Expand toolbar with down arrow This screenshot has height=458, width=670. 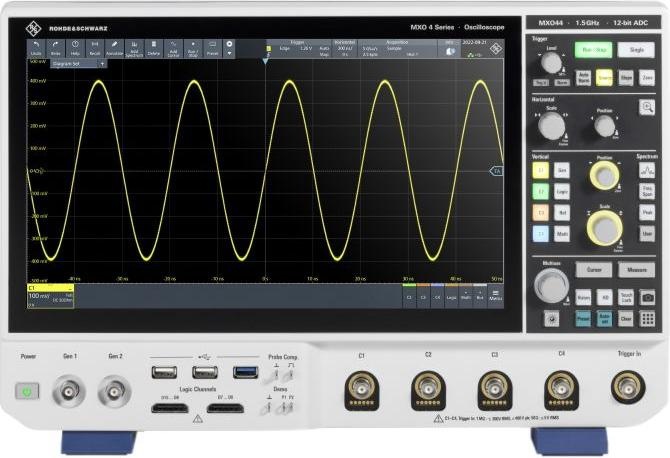[229, 53]
